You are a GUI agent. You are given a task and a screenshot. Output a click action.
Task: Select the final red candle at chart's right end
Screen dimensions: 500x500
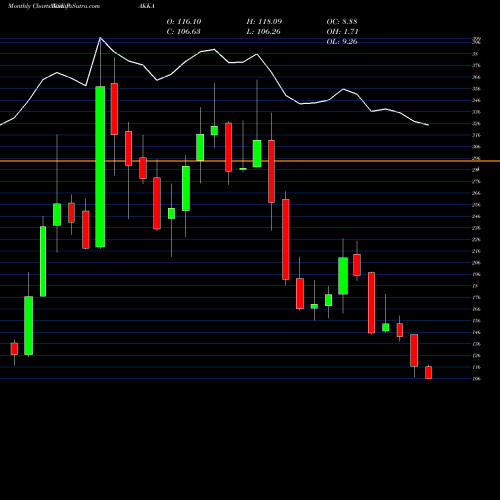pyautogui.click(x=428, y=372)
